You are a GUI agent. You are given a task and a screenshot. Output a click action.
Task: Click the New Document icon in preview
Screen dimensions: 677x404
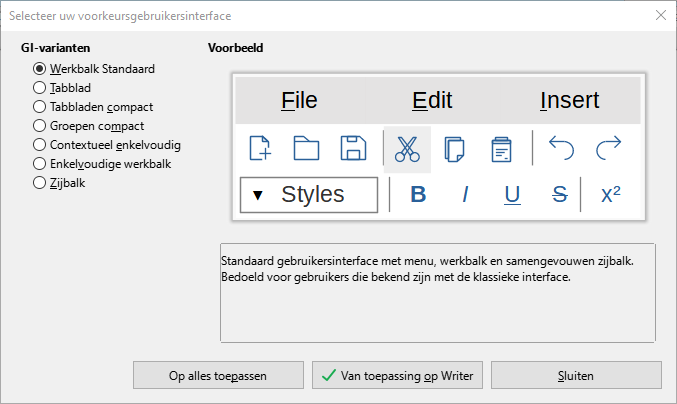(260, 149)
